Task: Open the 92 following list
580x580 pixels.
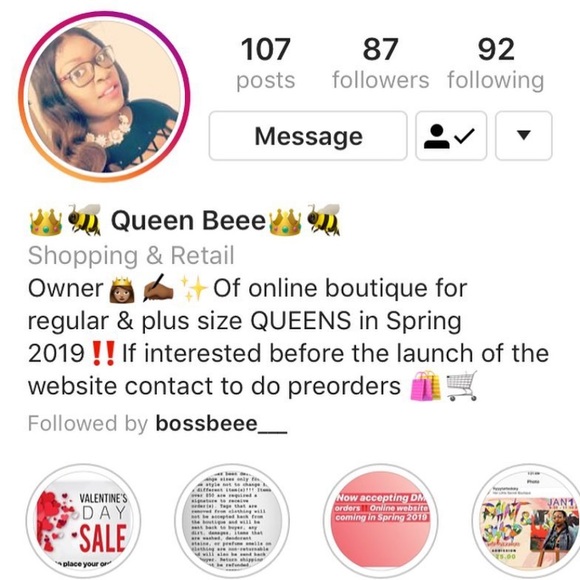Action: tap(496, 64)
